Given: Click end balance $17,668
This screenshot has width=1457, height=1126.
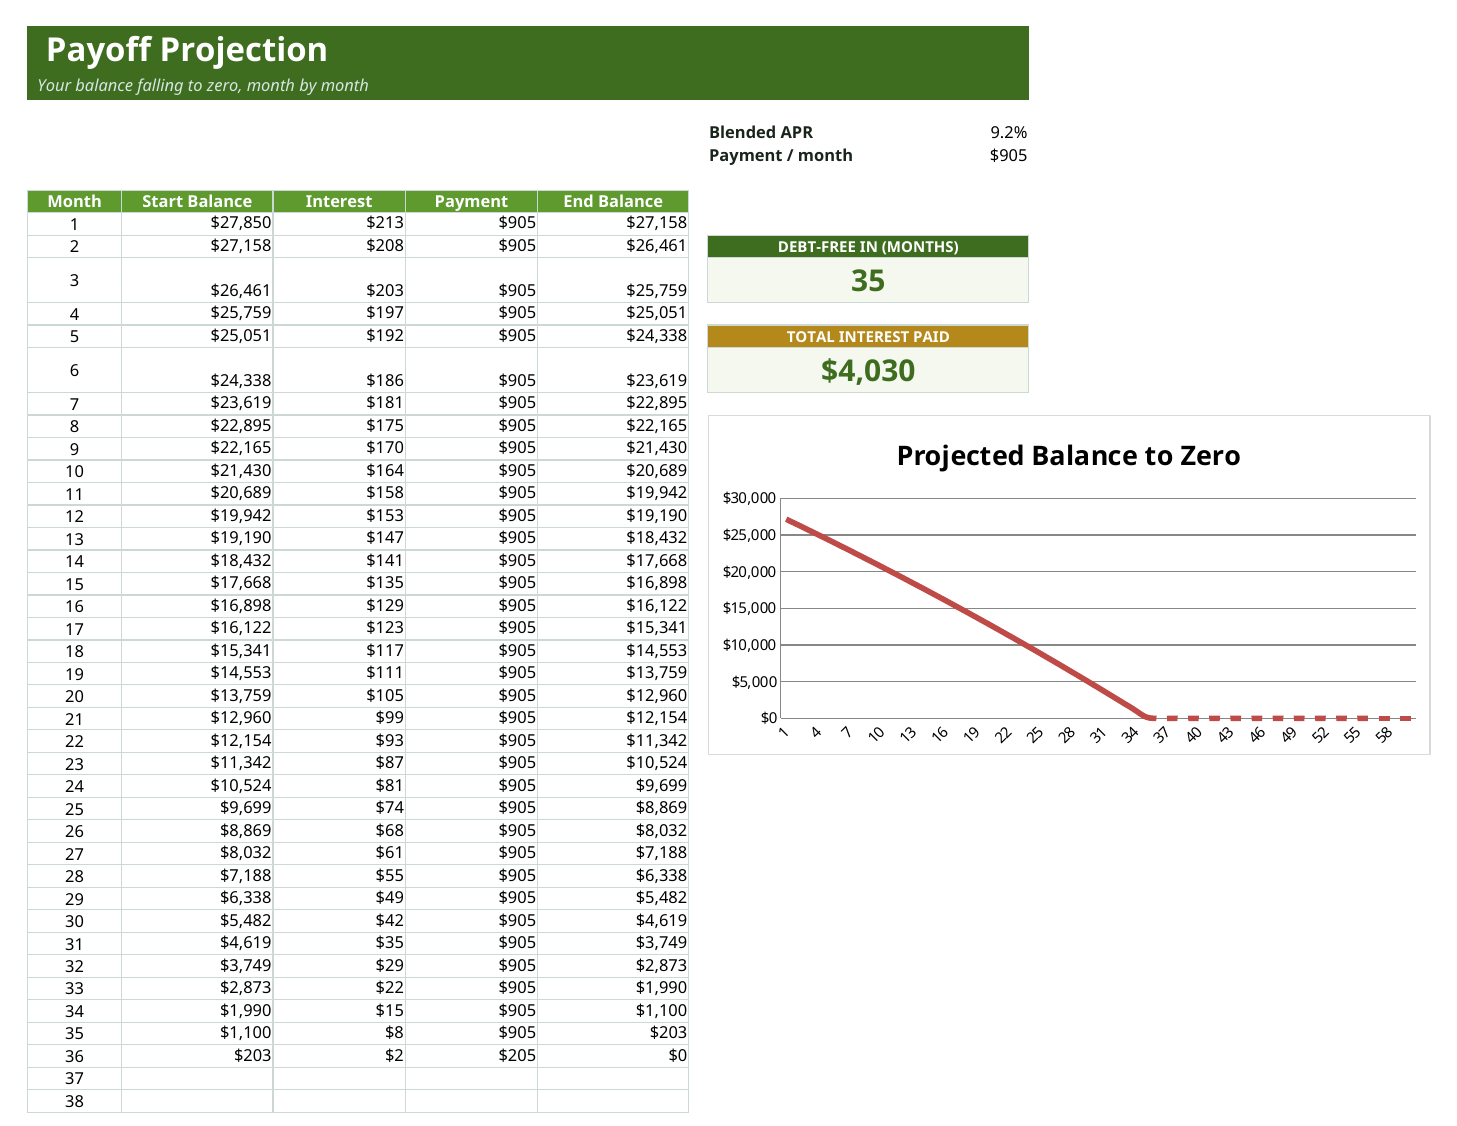Looking at the screenshot, I should (x=613, y=561).
